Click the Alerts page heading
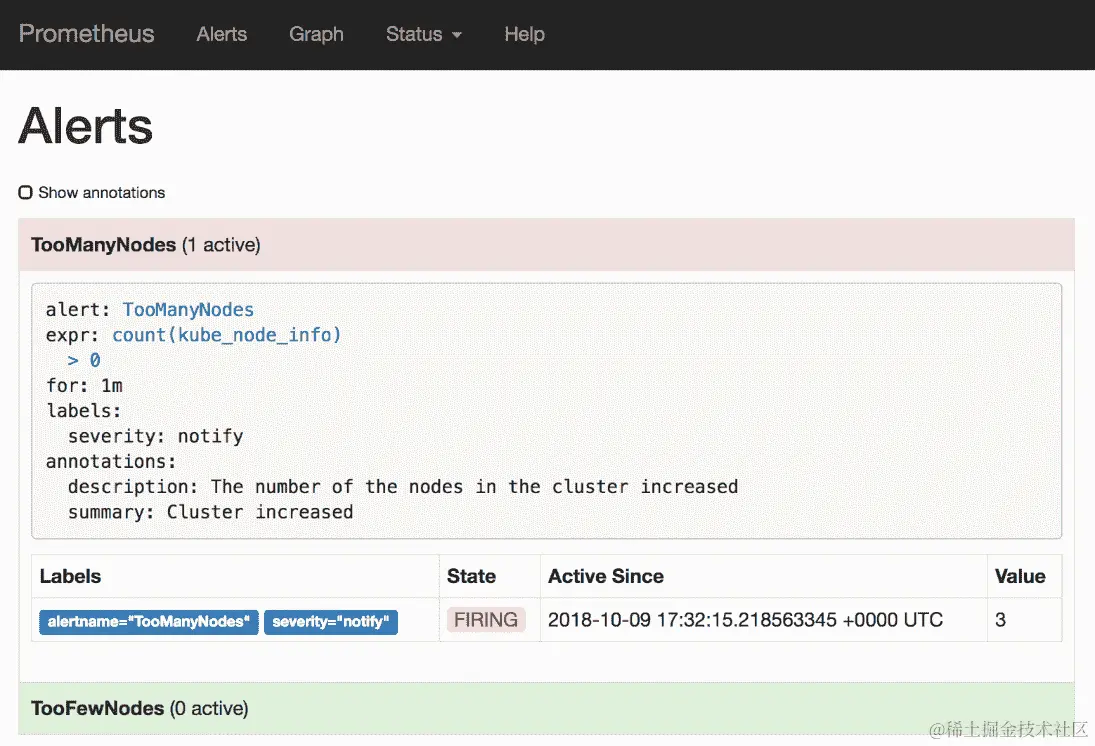 tap(85, 126)
